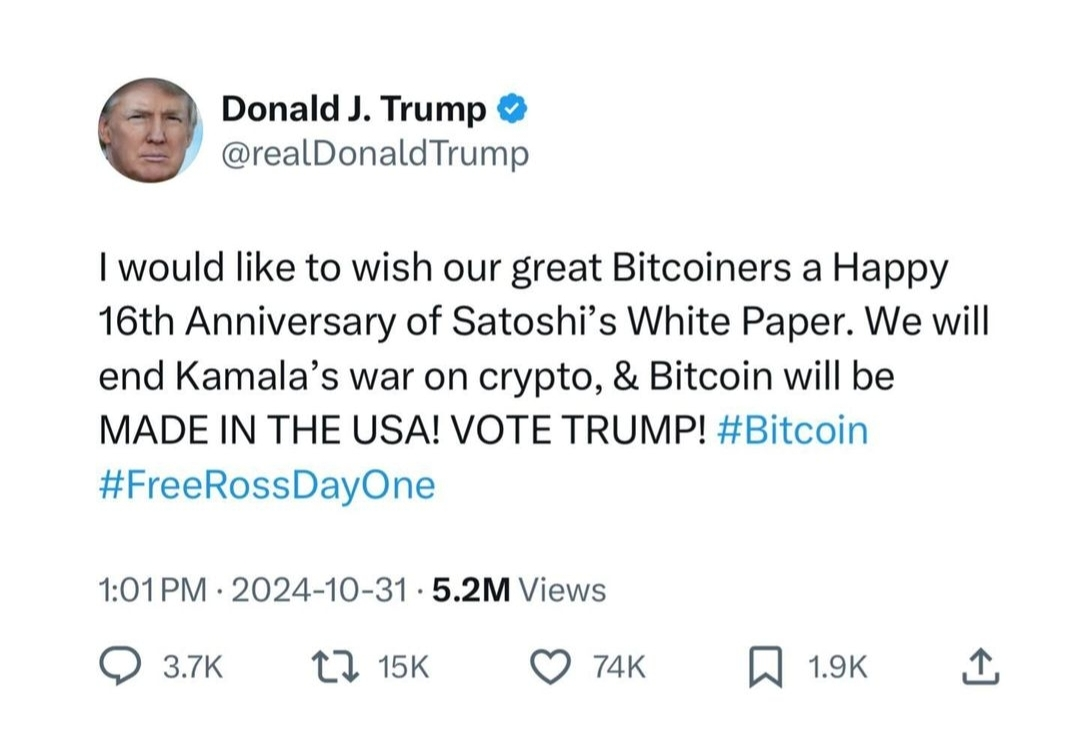Click the 1:01 PM timestamp
The width and height of the screenshot is (1080, 742).
pyautogui.click(x=151, y=590)
